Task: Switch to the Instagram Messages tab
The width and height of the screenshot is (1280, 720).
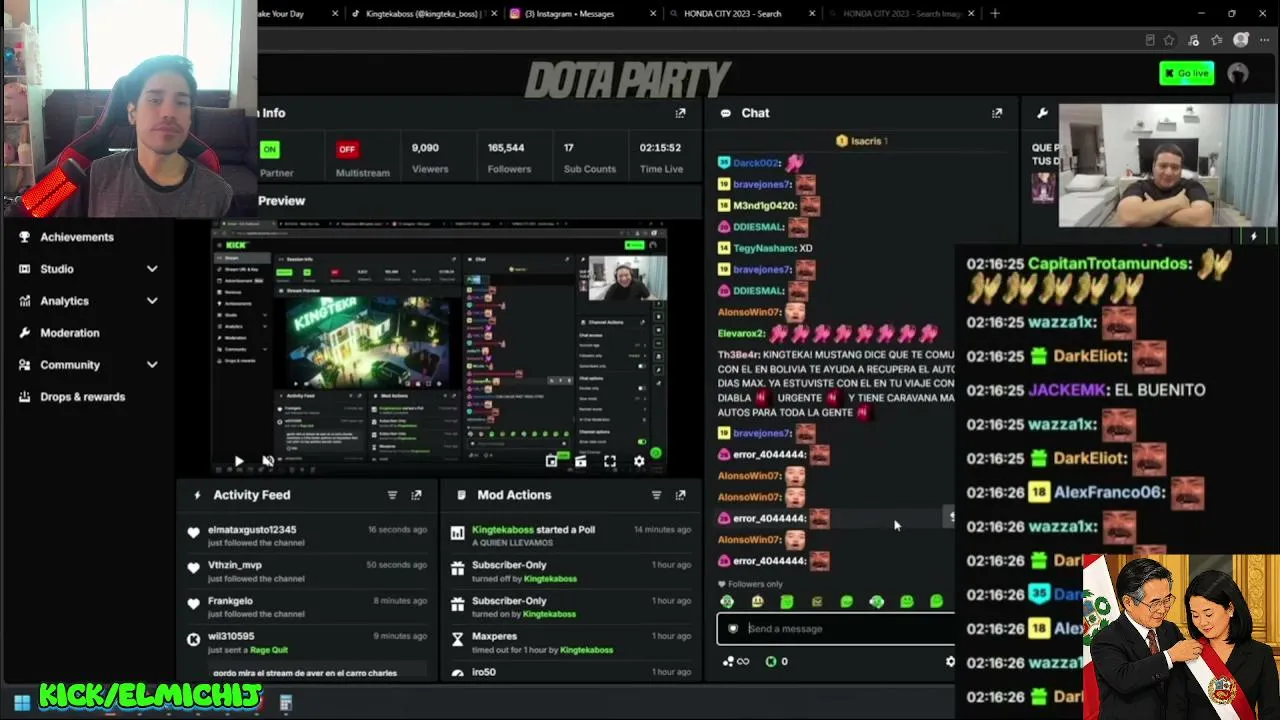Action: [x=570, y=14]
